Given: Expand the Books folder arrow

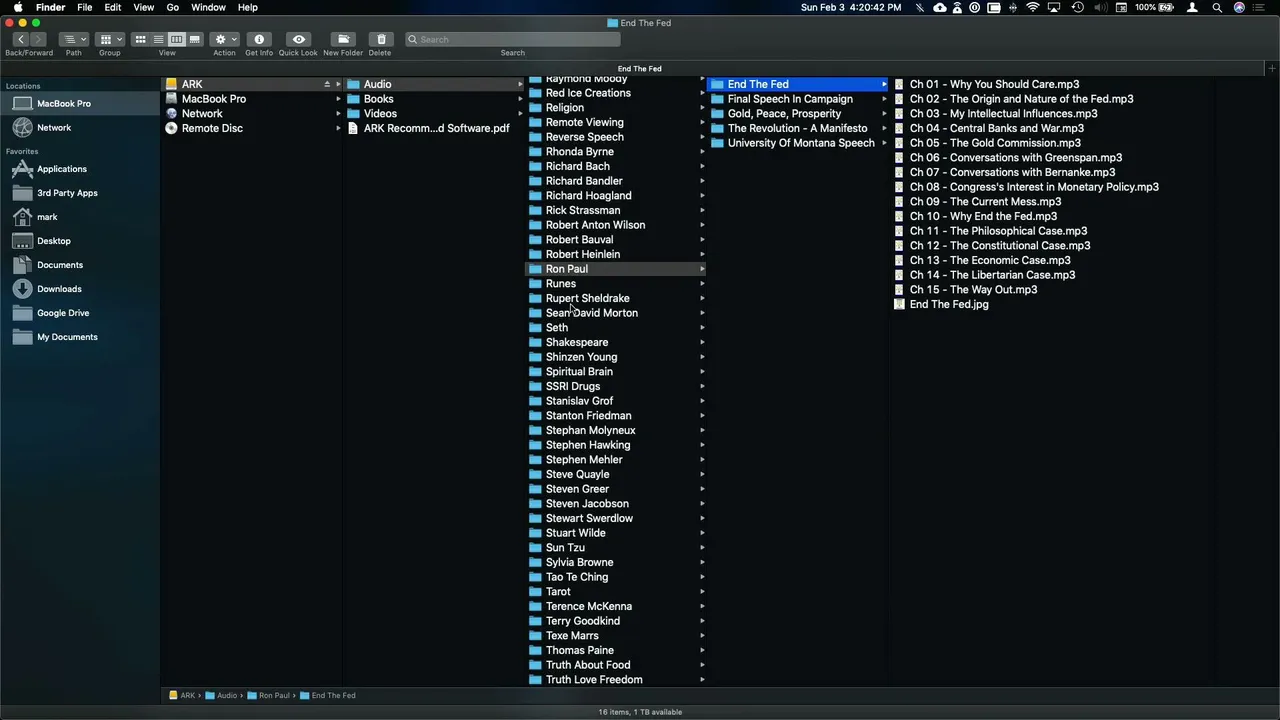Looking at the screenshot, I should (520, 99).
